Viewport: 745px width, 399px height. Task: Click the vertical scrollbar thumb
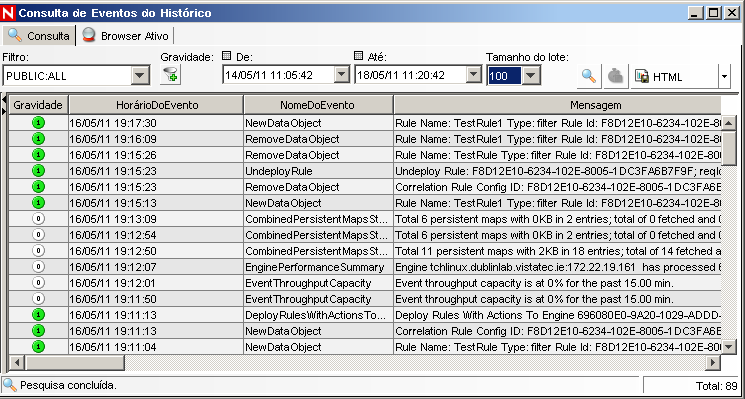(729, 147)
